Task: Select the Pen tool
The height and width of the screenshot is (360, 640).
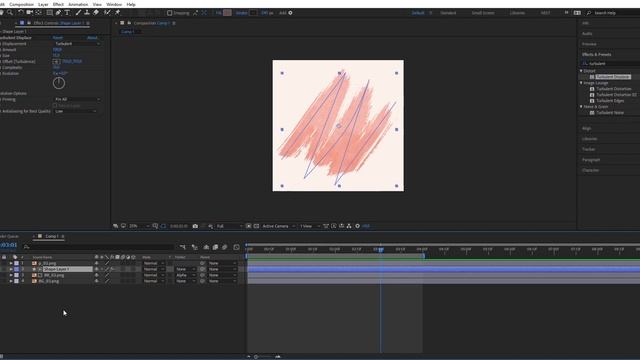Action: tap(58, 13)
